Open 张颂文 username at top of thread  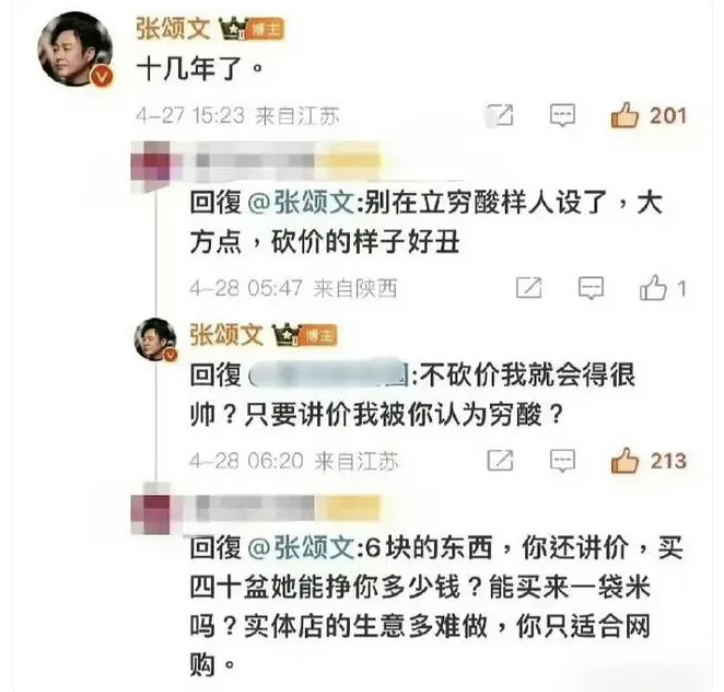pos(173,29)
